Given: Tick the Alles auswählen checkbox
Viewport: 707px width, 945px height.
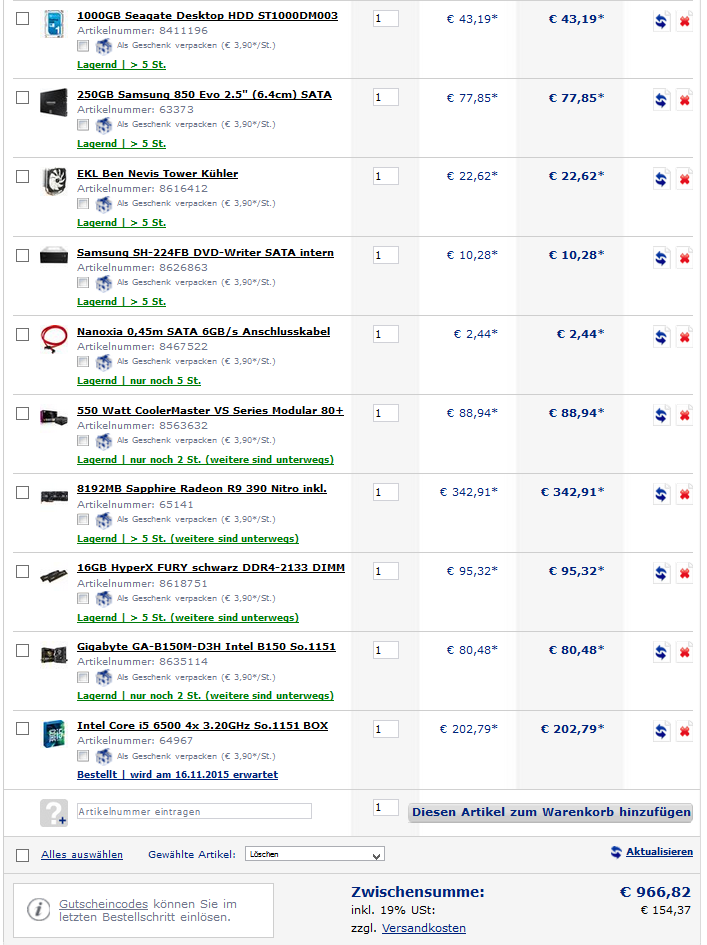Looking at the screenshot, I should pos(23,855).
